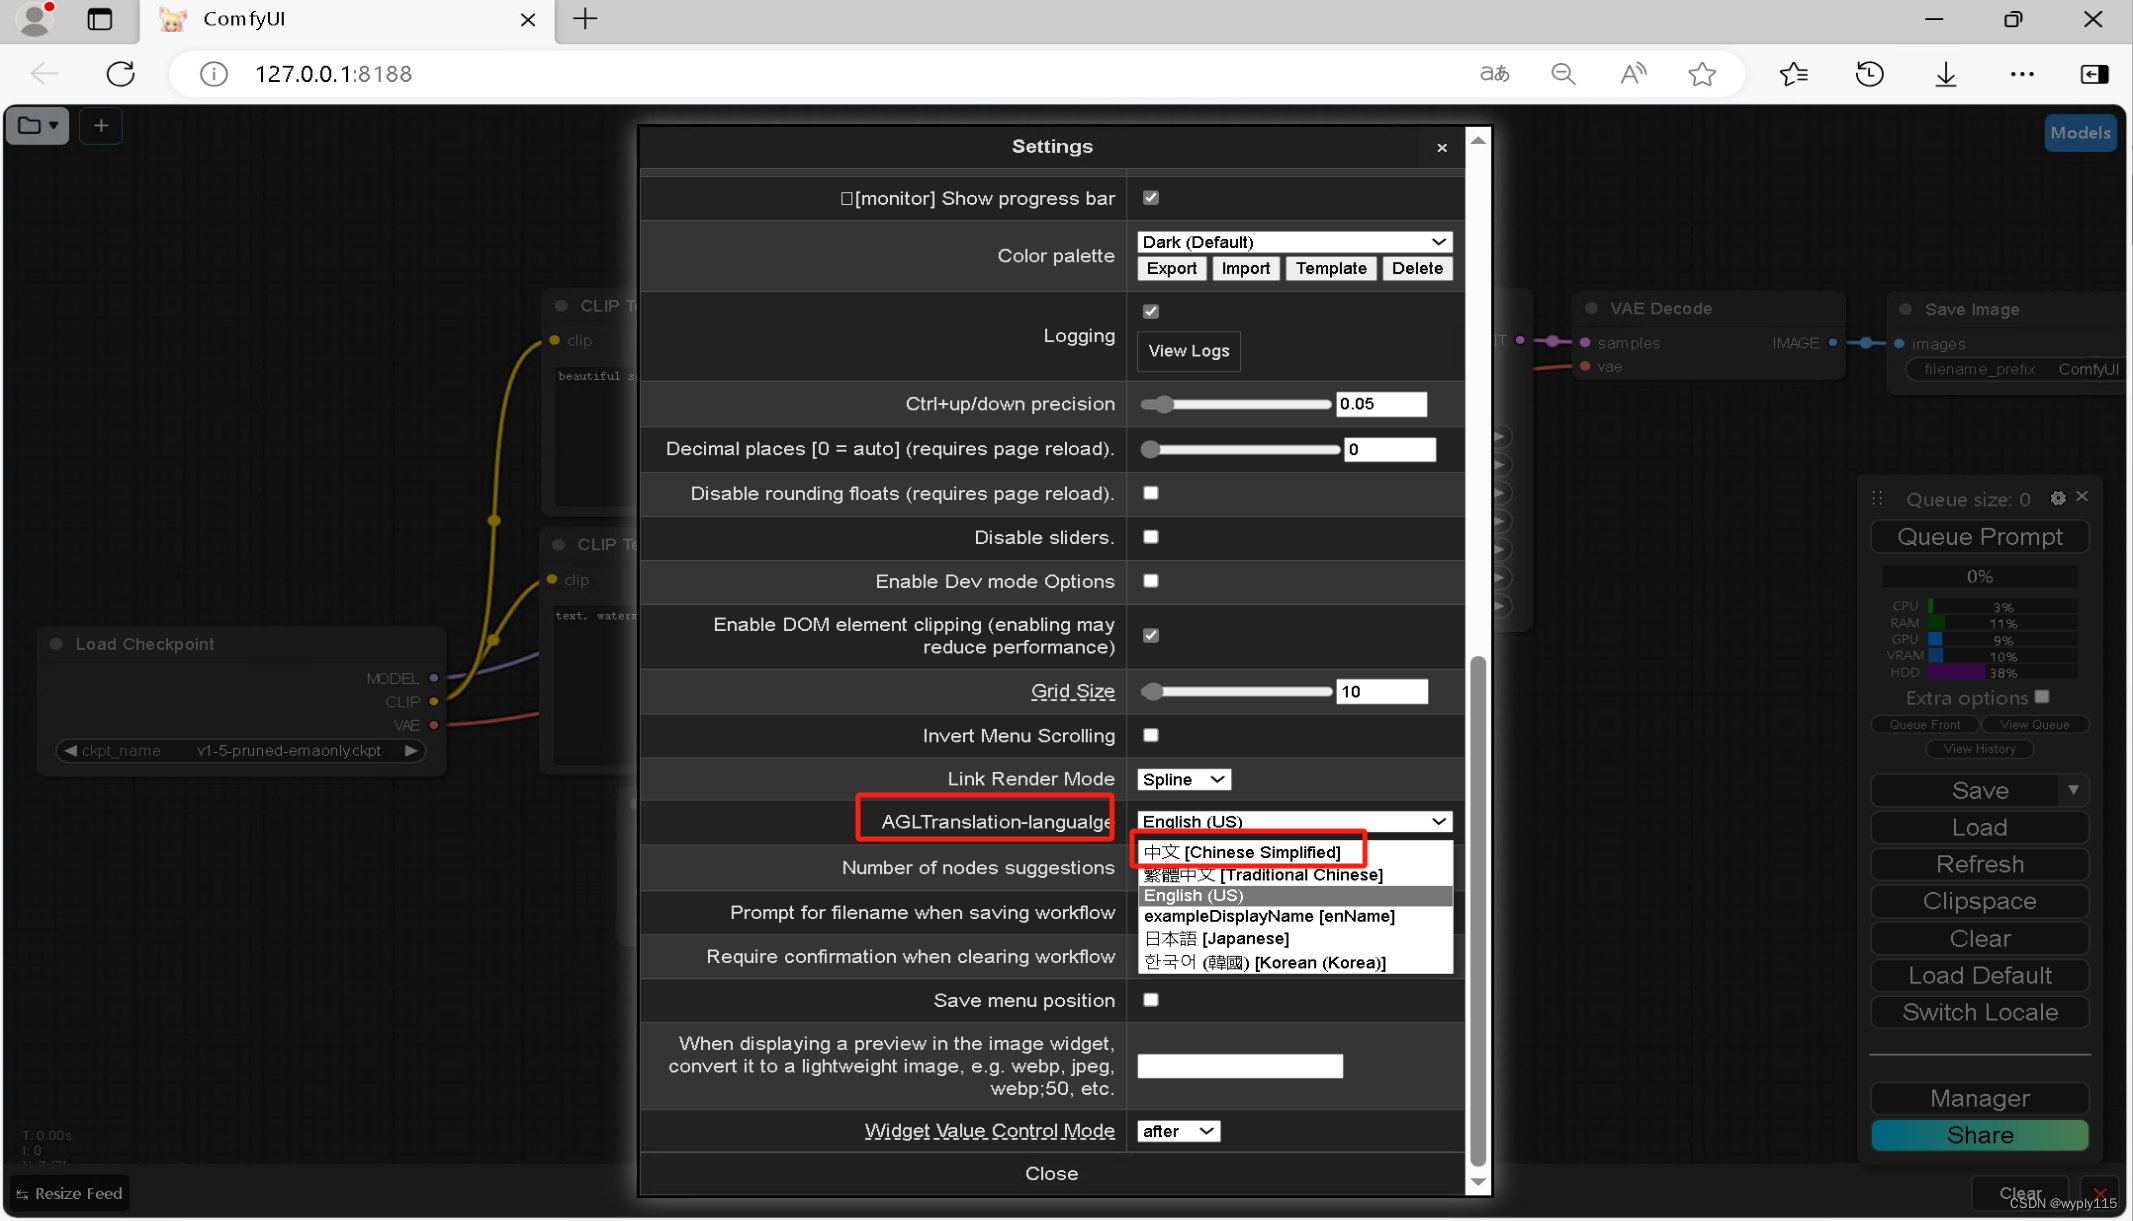Open browser downloads icon
2133x1221 pixels.
[1945, 74]
